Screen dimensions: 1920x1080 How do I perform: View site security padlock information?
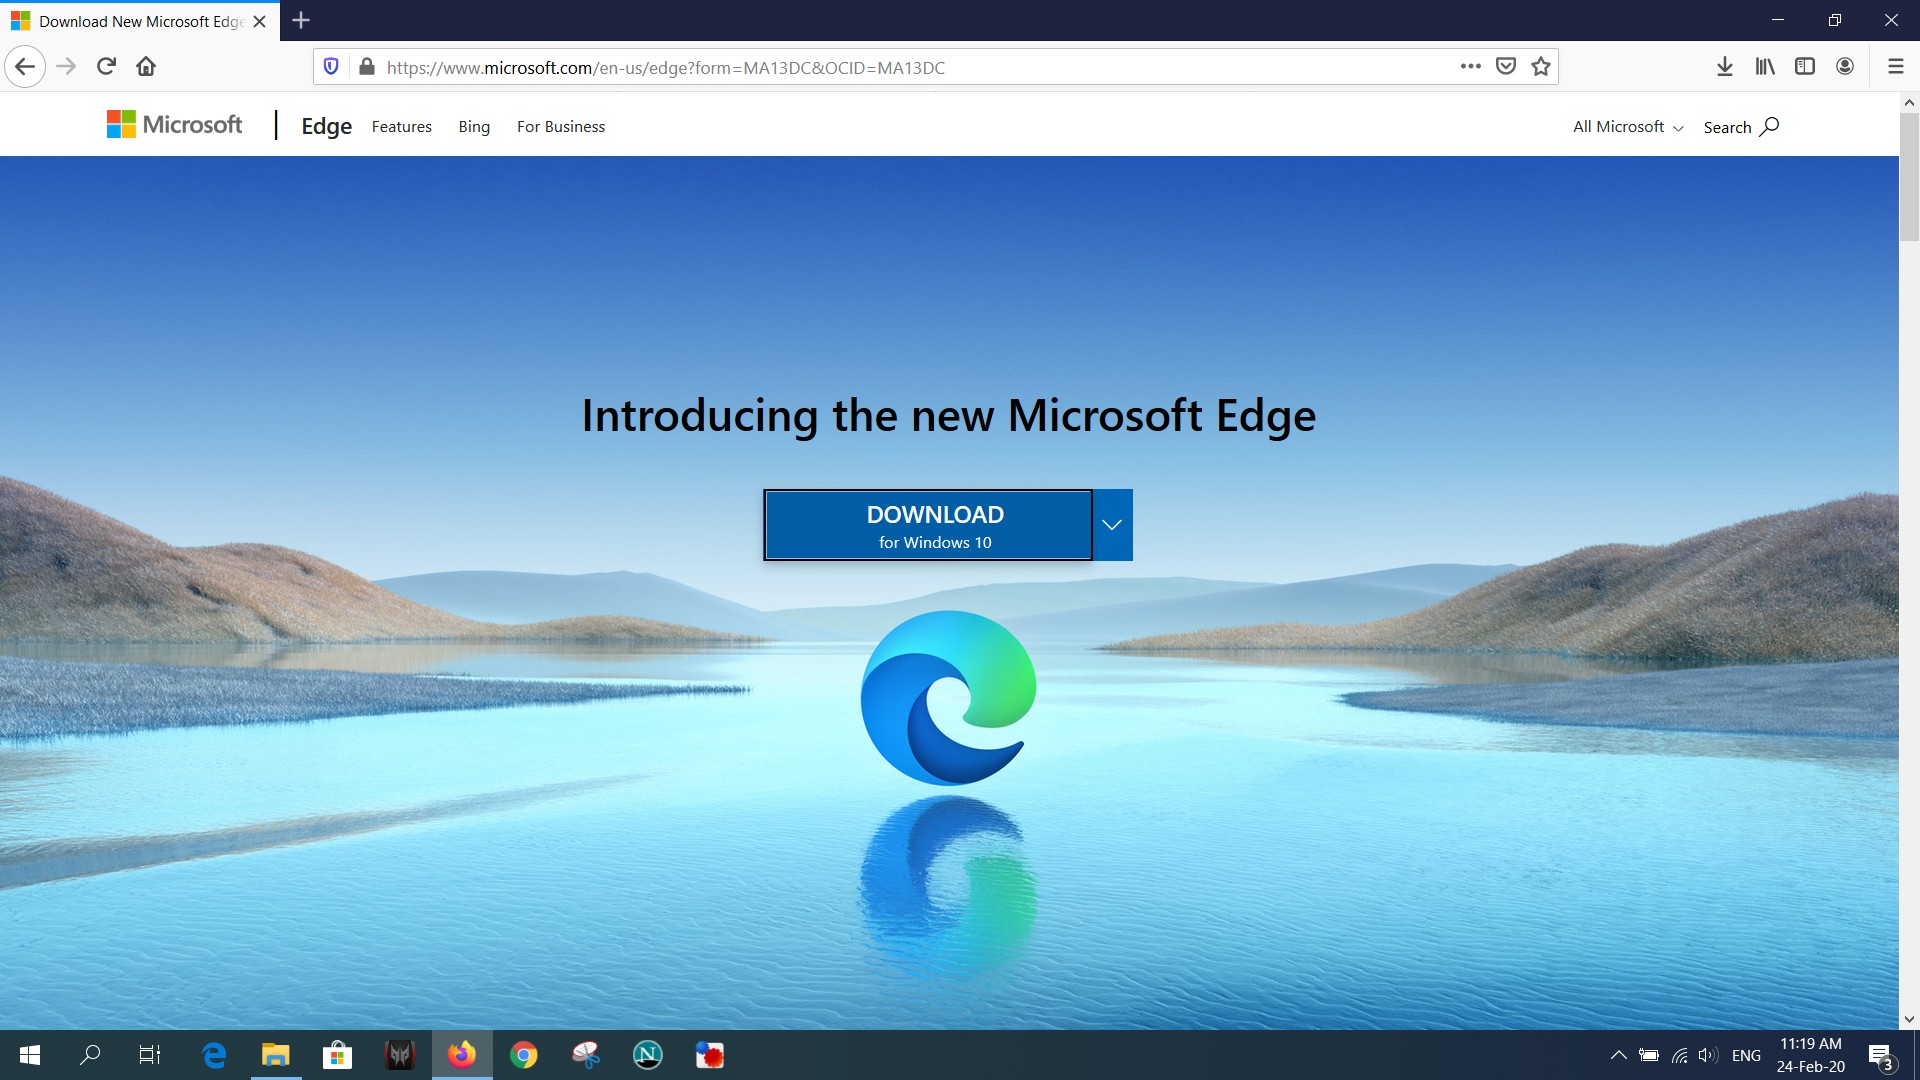(366, 67)
